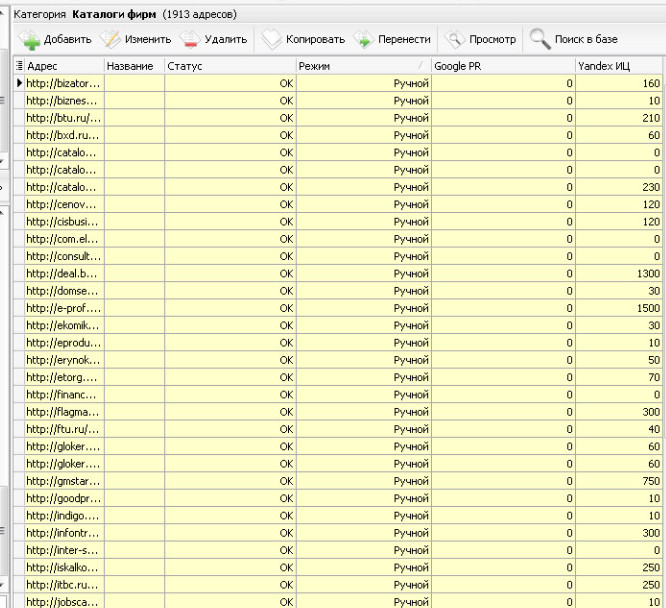The image size is (666, 608).
Task: Click the Добавить button label
Action: click(x=68, y=40)
